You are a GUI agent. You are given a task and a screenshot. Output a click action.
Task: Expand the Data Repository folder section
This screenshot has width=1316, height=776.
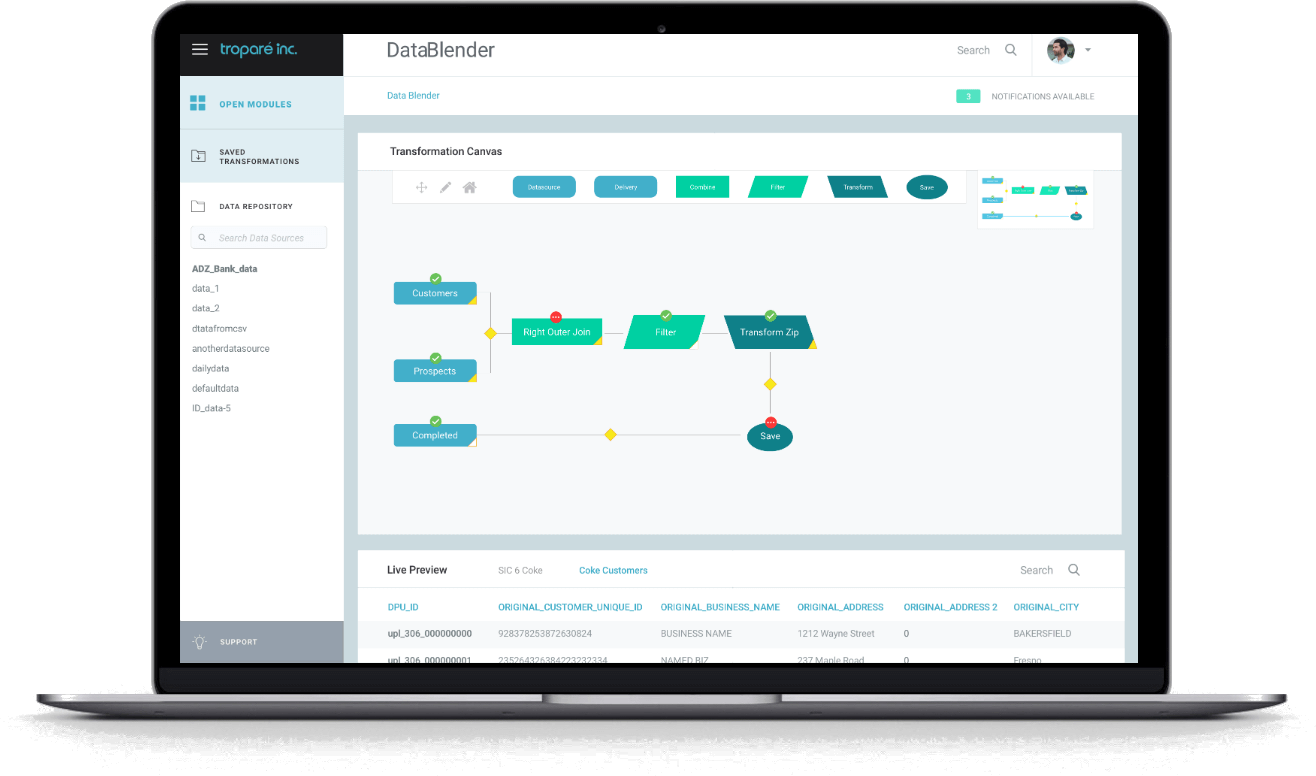click(x=198, y=206)
